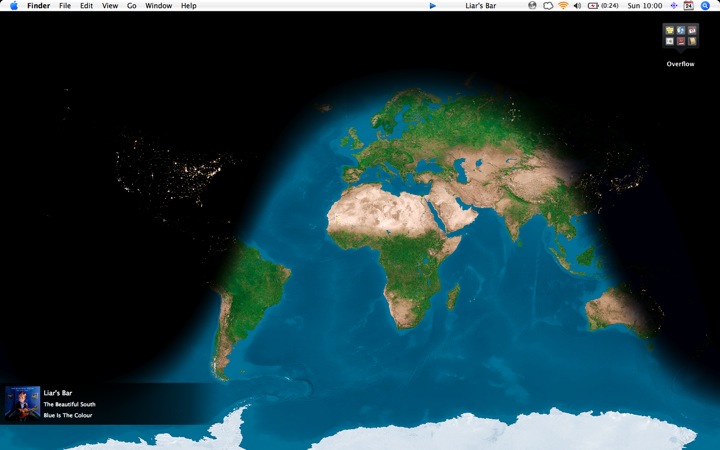Click the purple diamond menu bar icon

(x=674, y=6)
